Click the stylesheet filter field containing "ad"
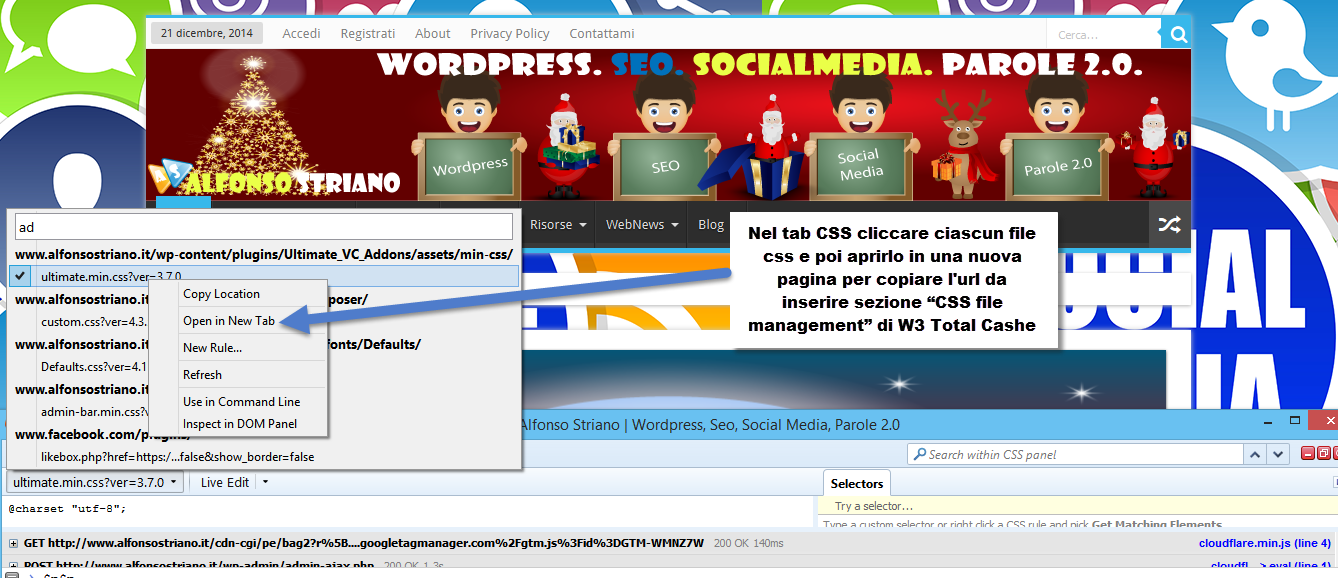 pos(264,226)
